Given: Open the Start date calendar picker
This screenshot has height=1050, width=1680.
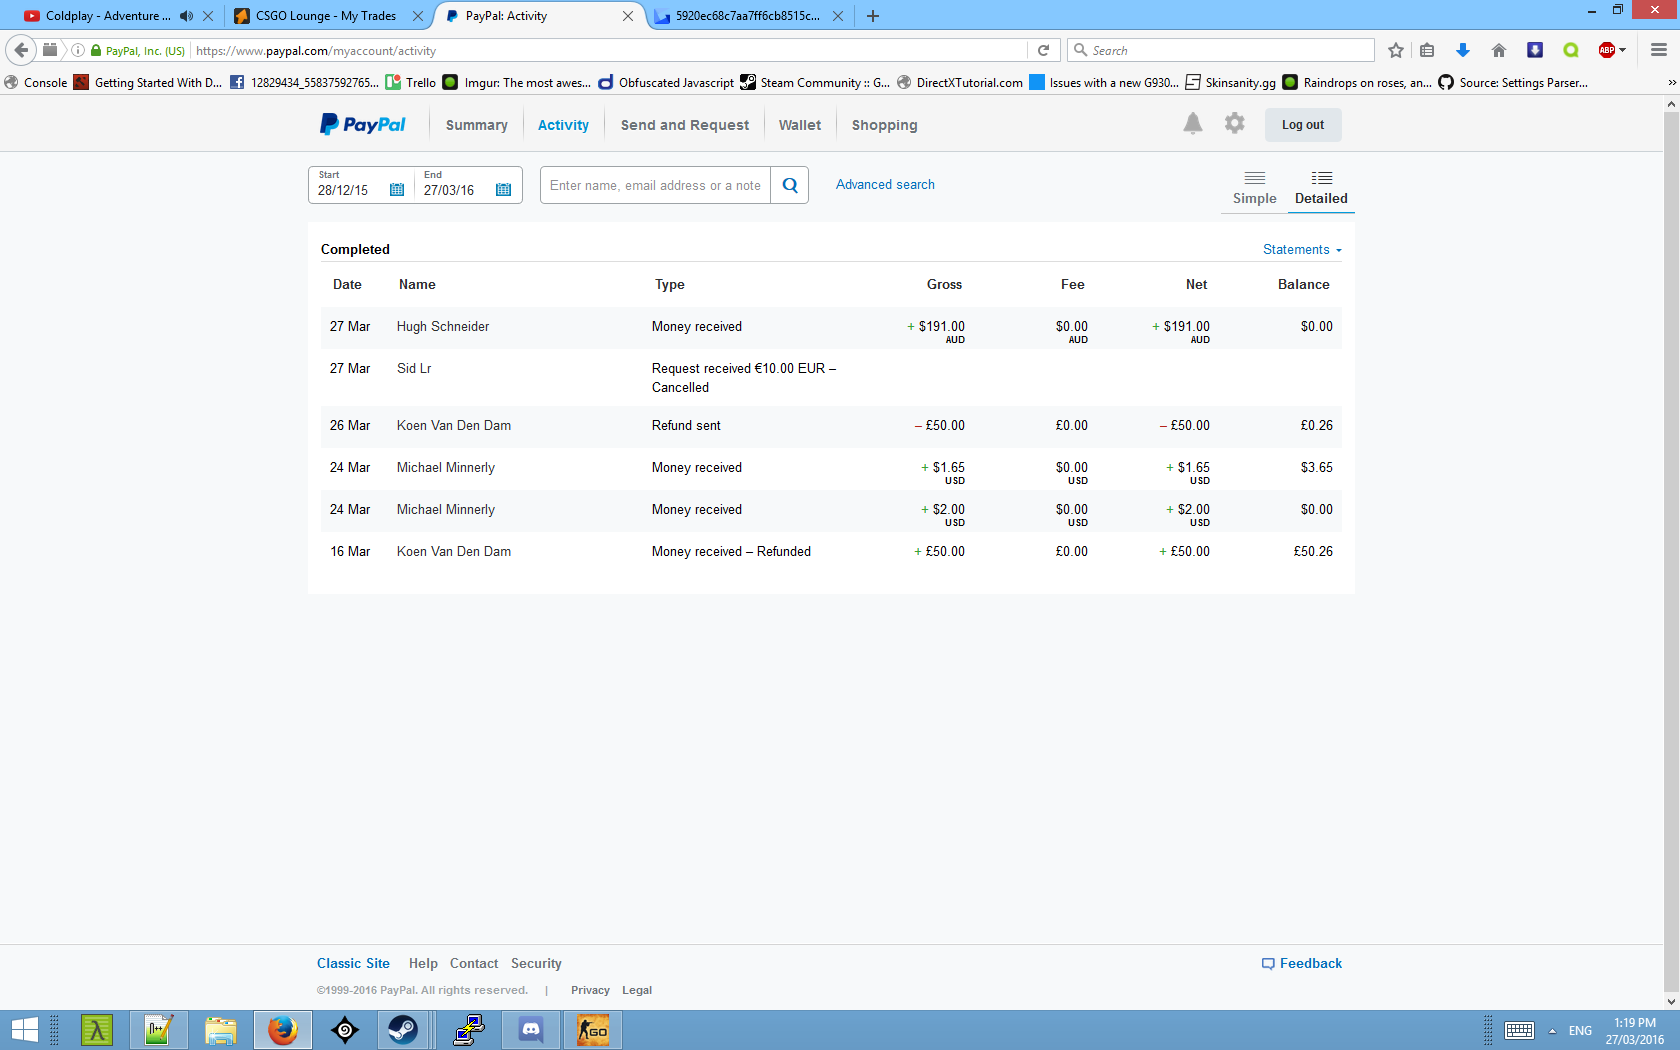Looking at the screenshot, I should click(397, 190).
